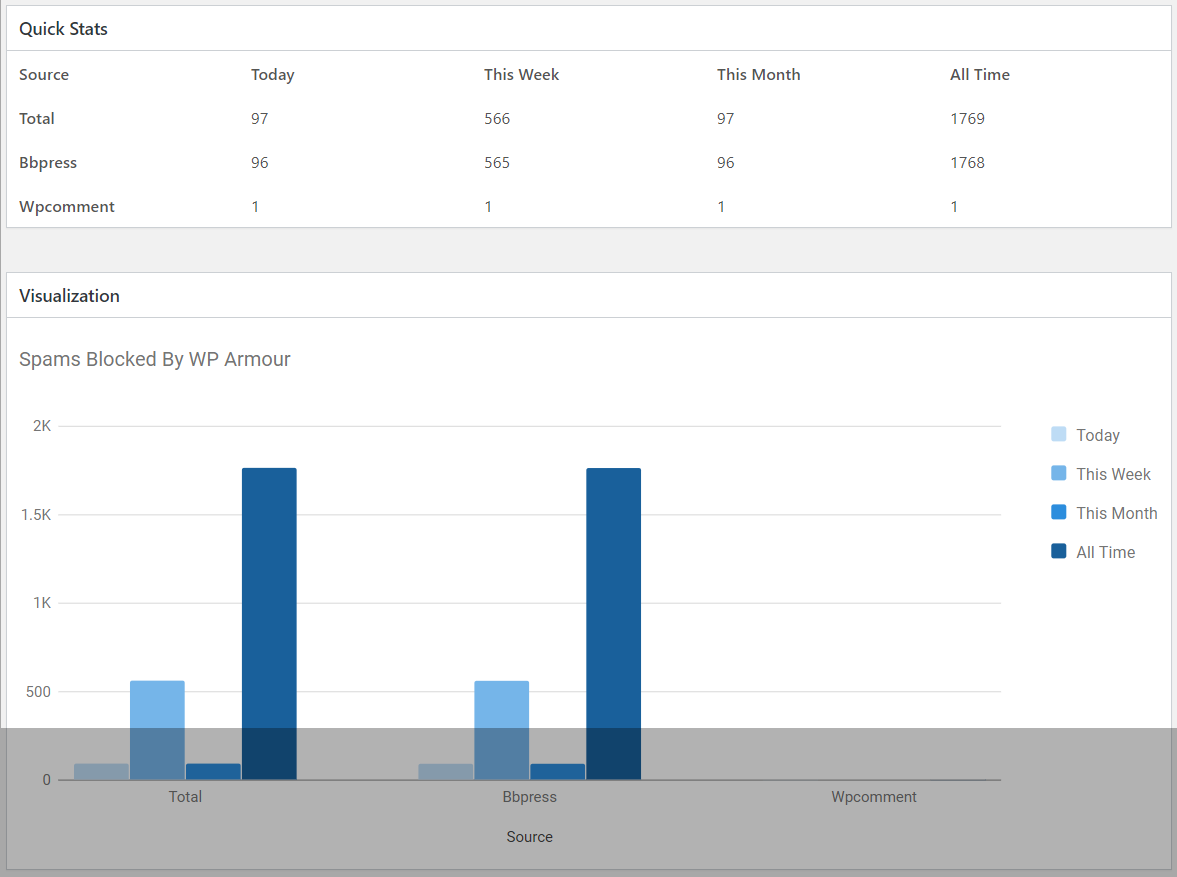The height and width of the screenshot is (877, 1177).
Task: Collapse the Quick Stats panel header
Action: coord(63,29)
